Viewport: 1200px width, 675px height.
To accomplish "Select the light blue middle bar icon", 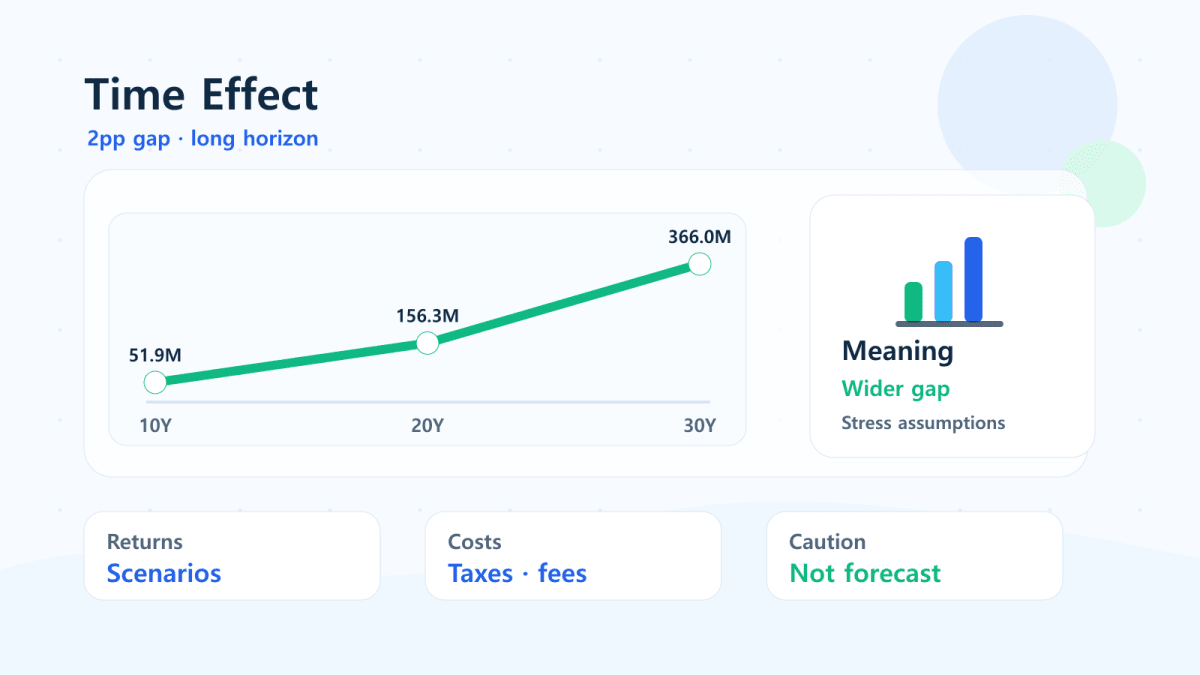I will tap(943, 291).
